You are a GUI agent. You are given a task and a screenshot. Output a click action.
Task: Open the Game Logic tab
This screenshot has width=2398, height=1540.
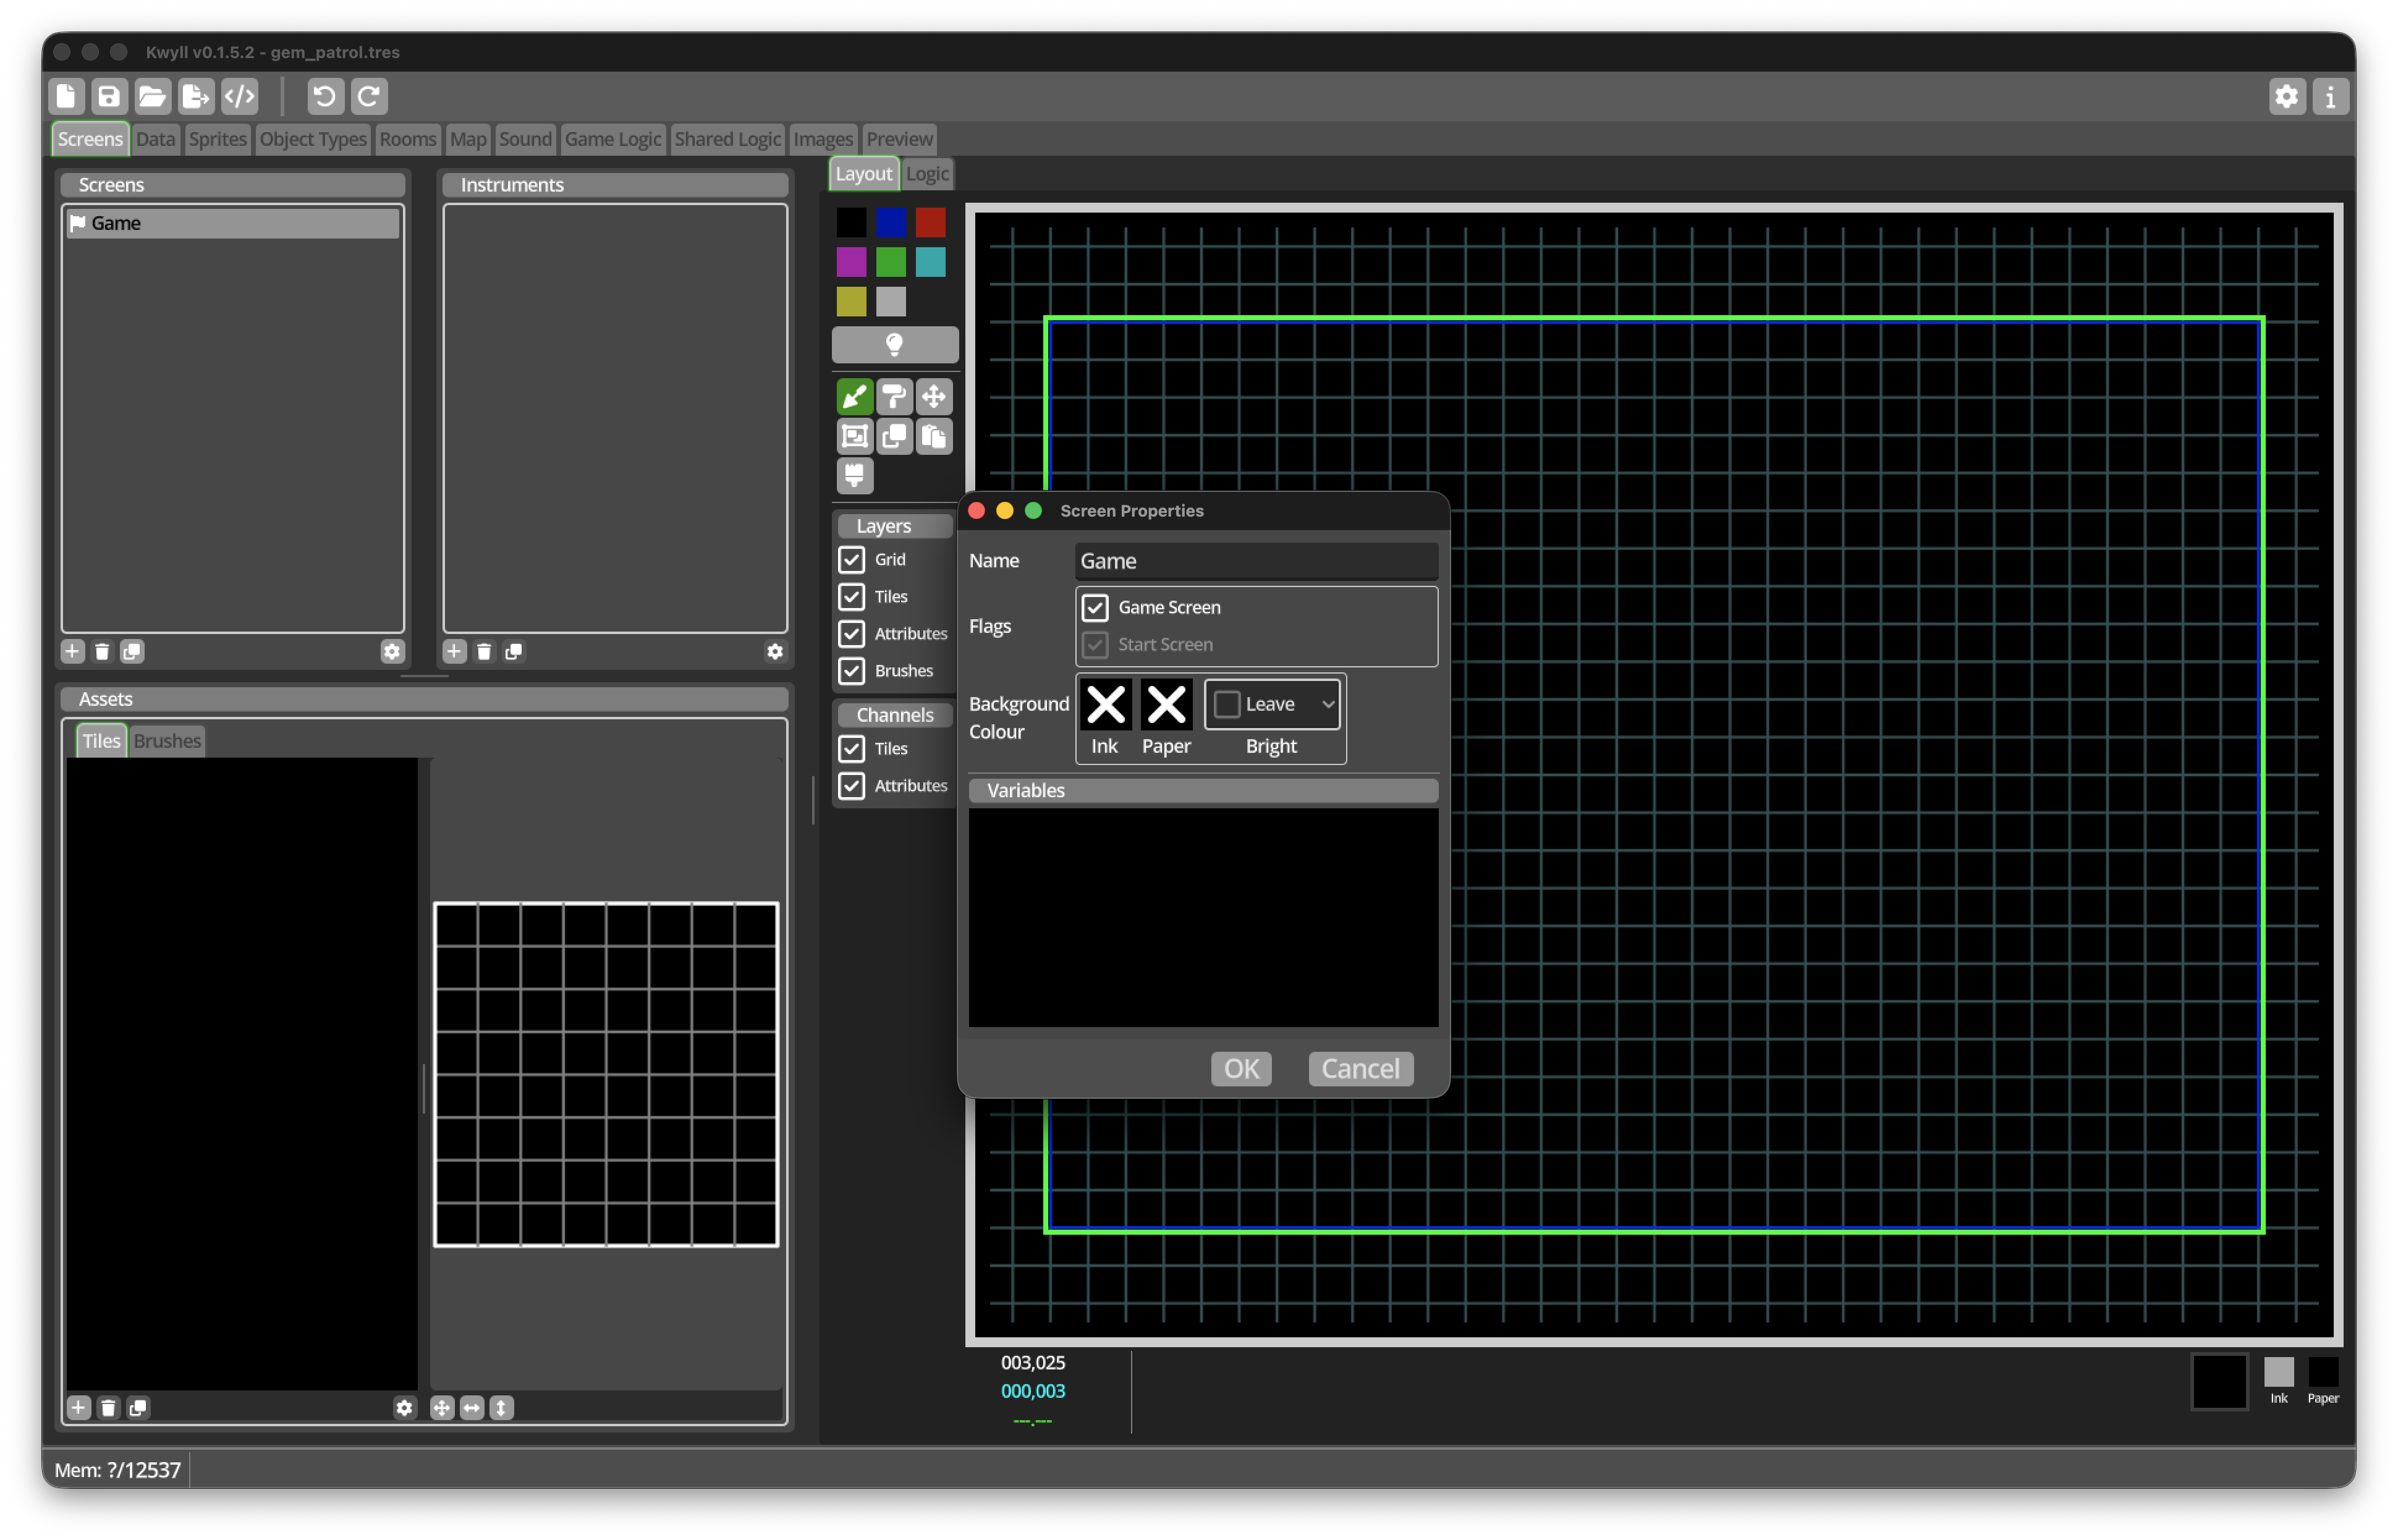[x=612, y=139]
